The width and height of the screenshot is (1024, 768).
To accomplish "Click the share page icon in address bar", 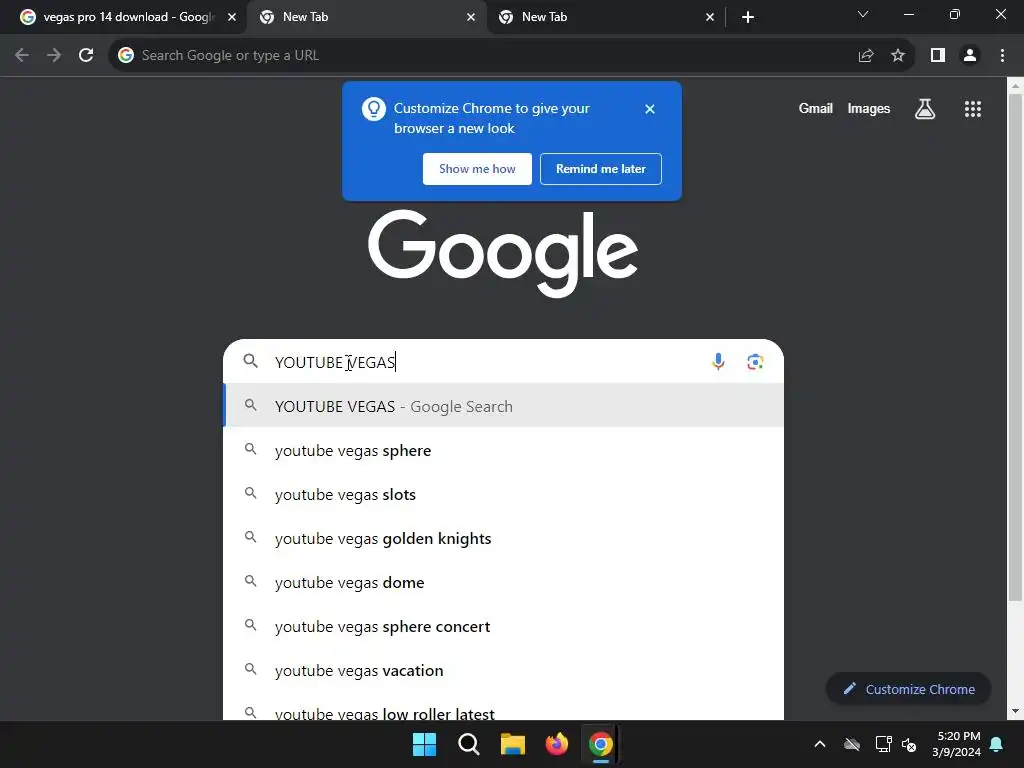I will tap(866, 56).
